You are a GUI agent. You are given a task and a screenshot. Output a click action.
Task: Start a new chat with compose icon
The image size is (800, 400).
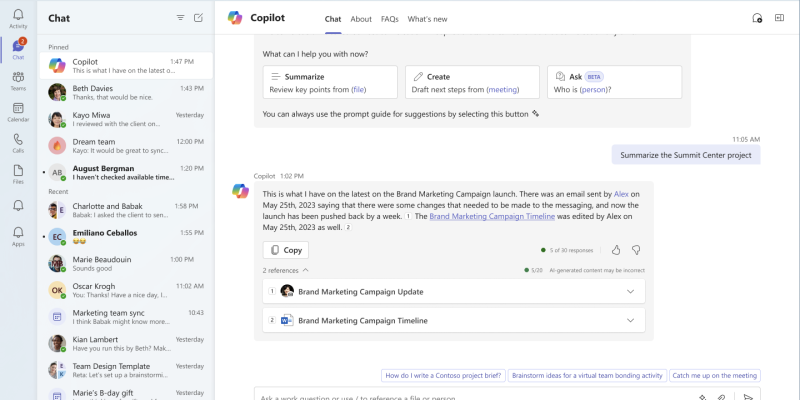click(x=198, y=18)
